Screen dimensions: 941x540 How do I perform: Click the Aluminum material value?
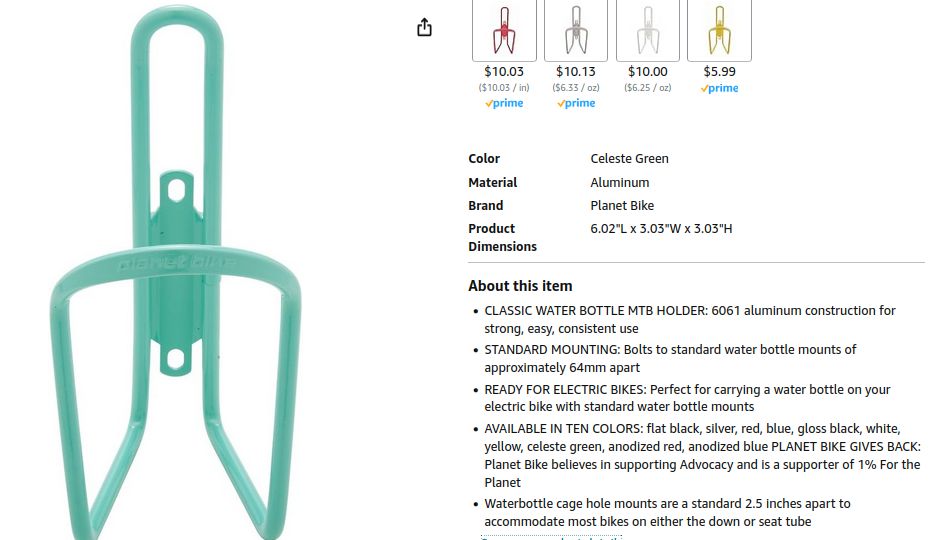[x=620, y=182]
